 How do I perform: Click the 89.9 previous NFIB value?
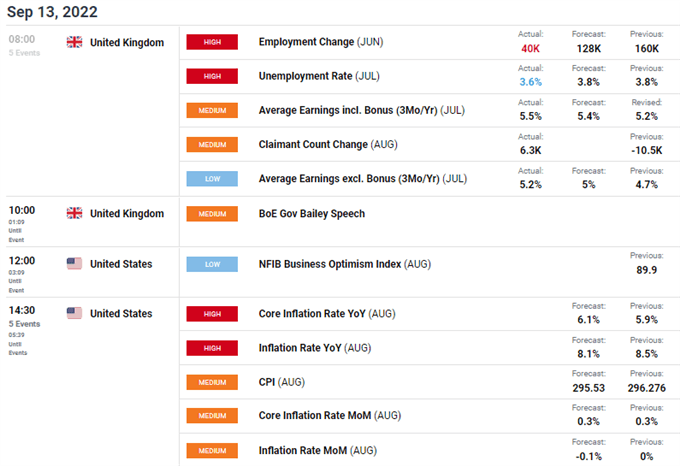click(x=647, y=270)
